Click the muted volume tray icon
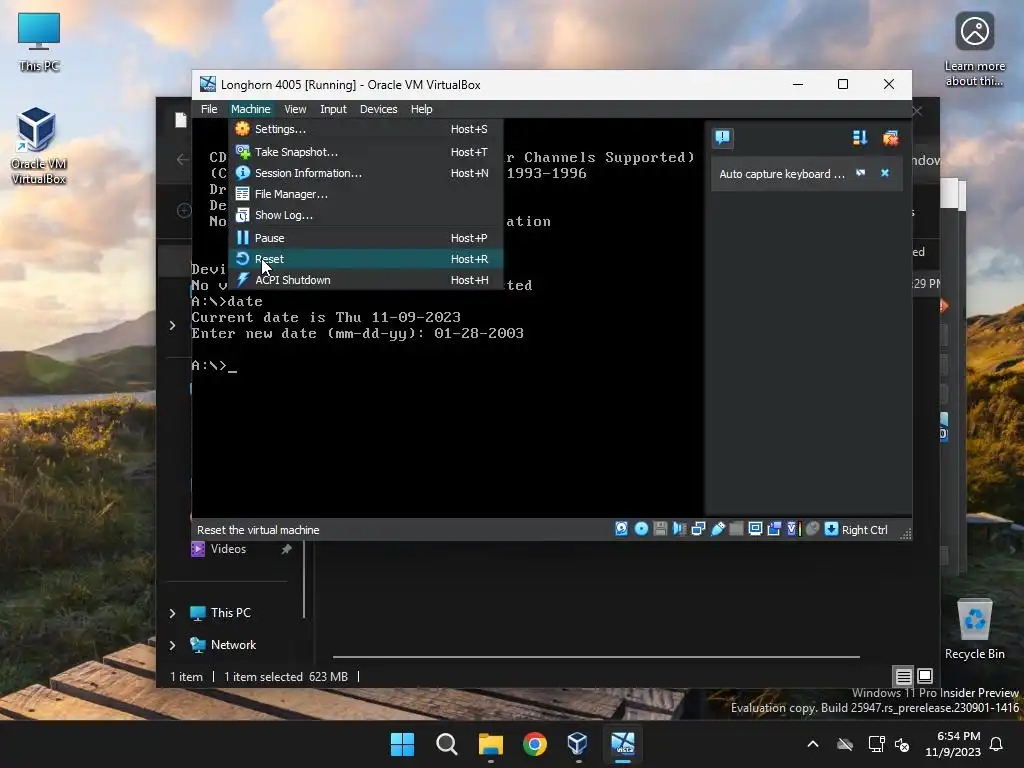This screenshot has width=1024, height=768. [x=902, y=744]
